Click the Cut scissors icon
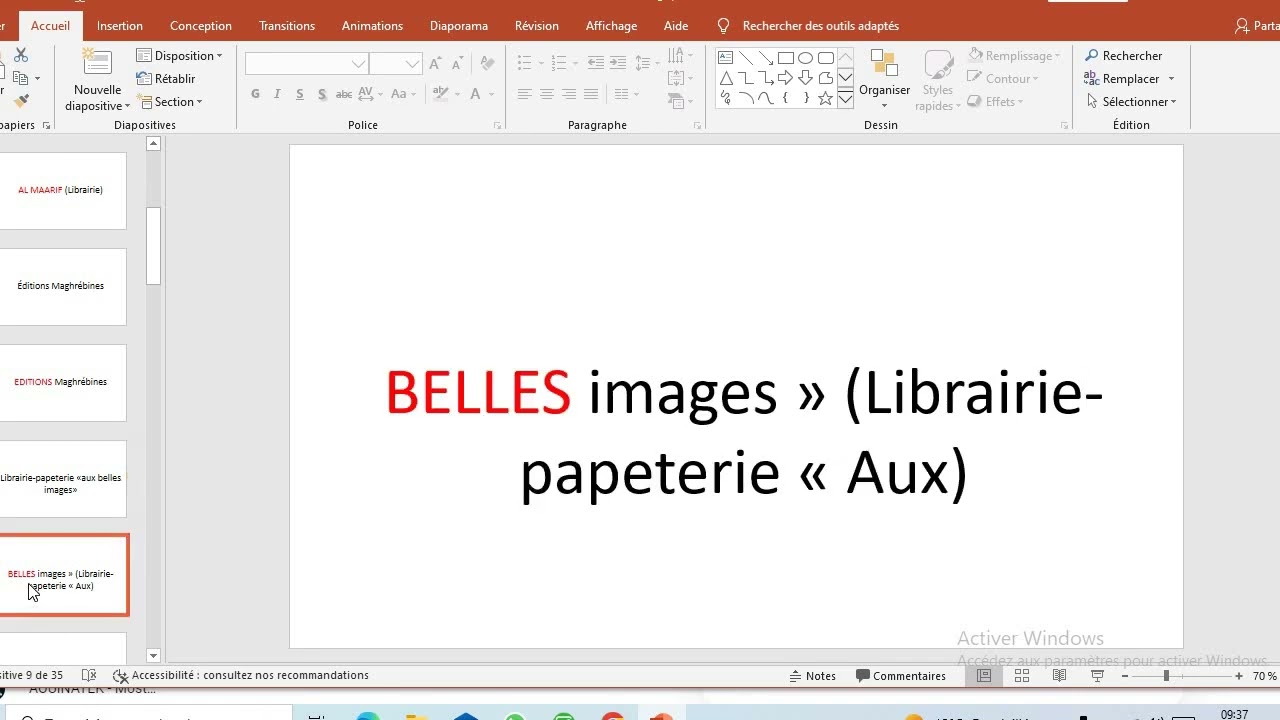The image size is (1280, 720). (20, 56)
